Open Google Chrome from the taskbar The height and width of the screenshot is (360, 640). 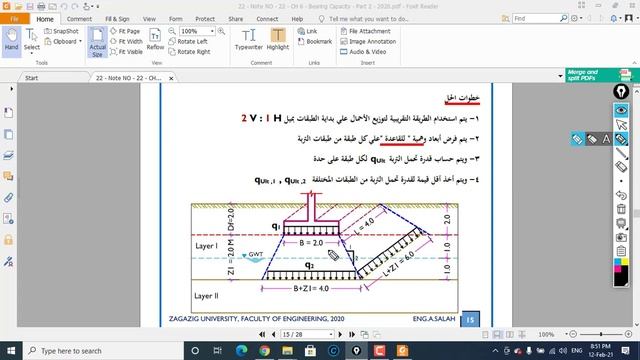[264, 351]
